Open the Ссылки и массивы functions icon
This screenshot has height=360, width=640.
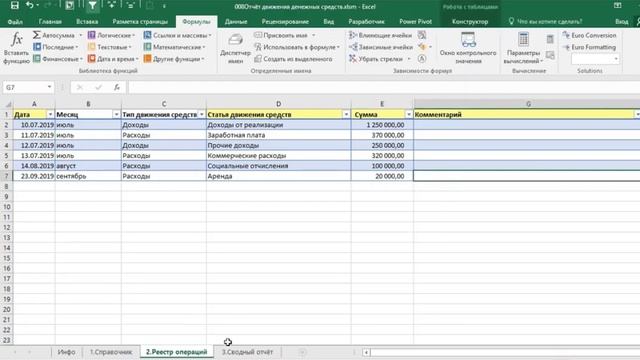[x=147, y=35]
